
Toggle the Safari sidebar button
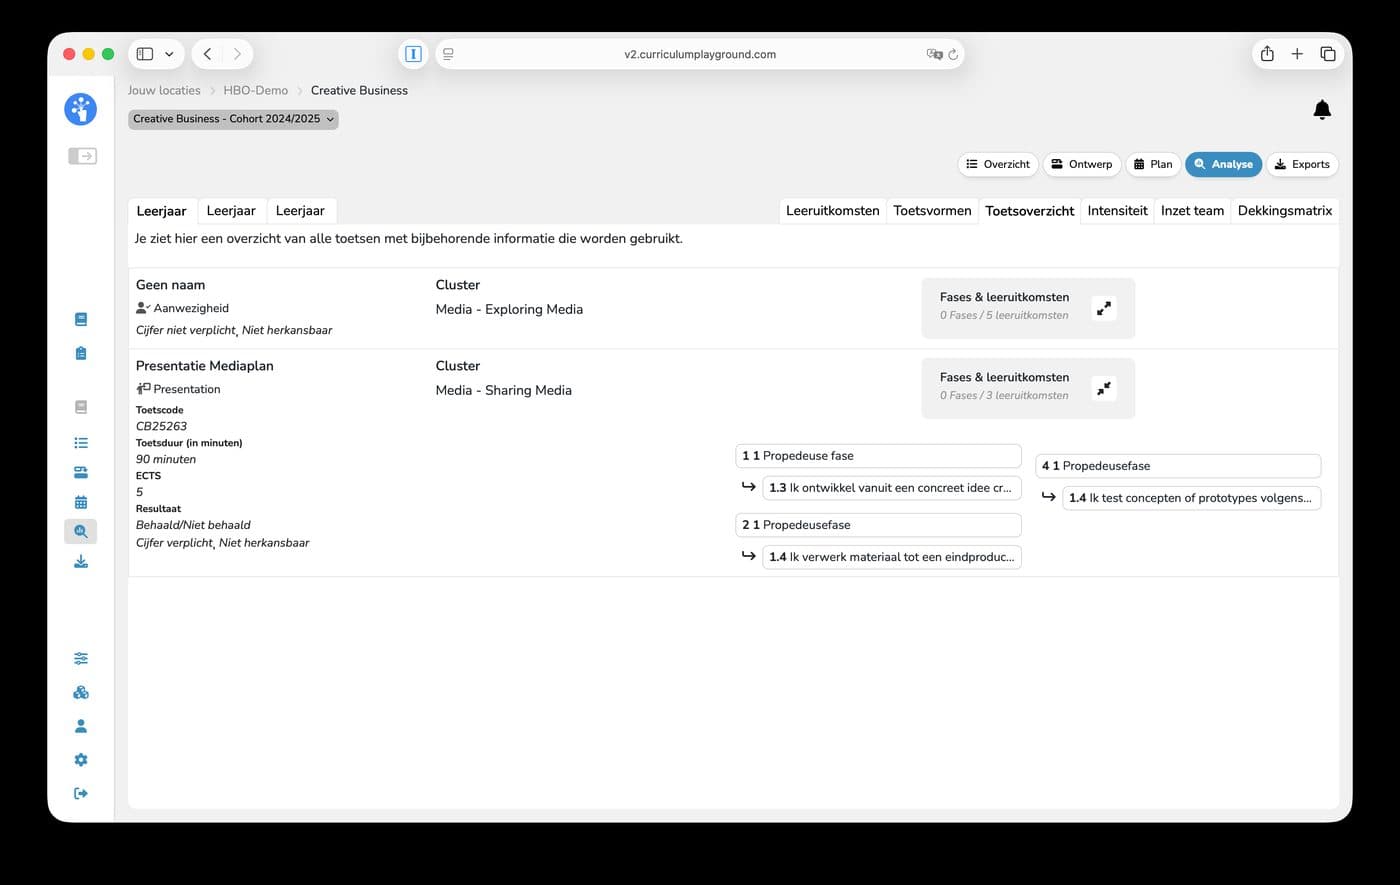[x=145, y=54]
